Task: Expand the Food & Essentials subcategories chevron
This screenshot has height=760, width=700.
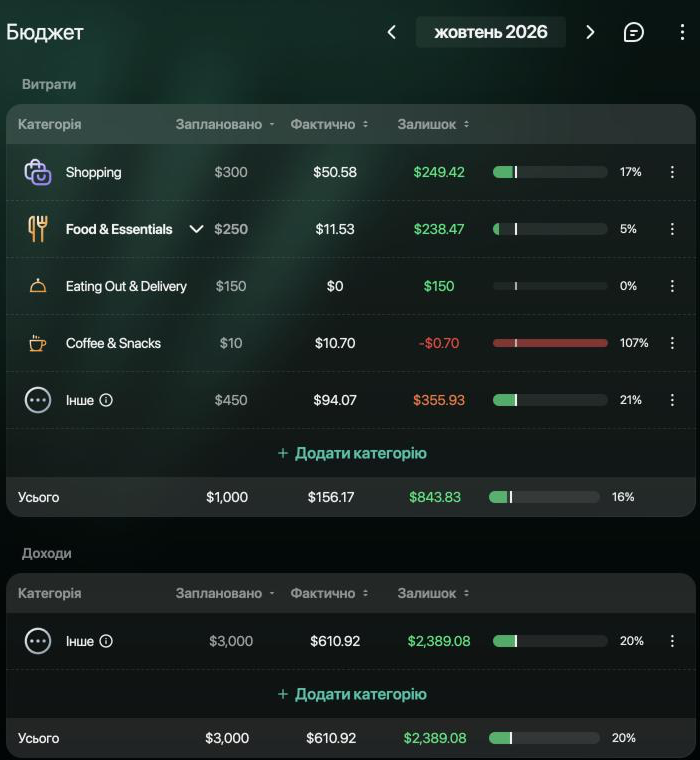Action: coord(196,229)
